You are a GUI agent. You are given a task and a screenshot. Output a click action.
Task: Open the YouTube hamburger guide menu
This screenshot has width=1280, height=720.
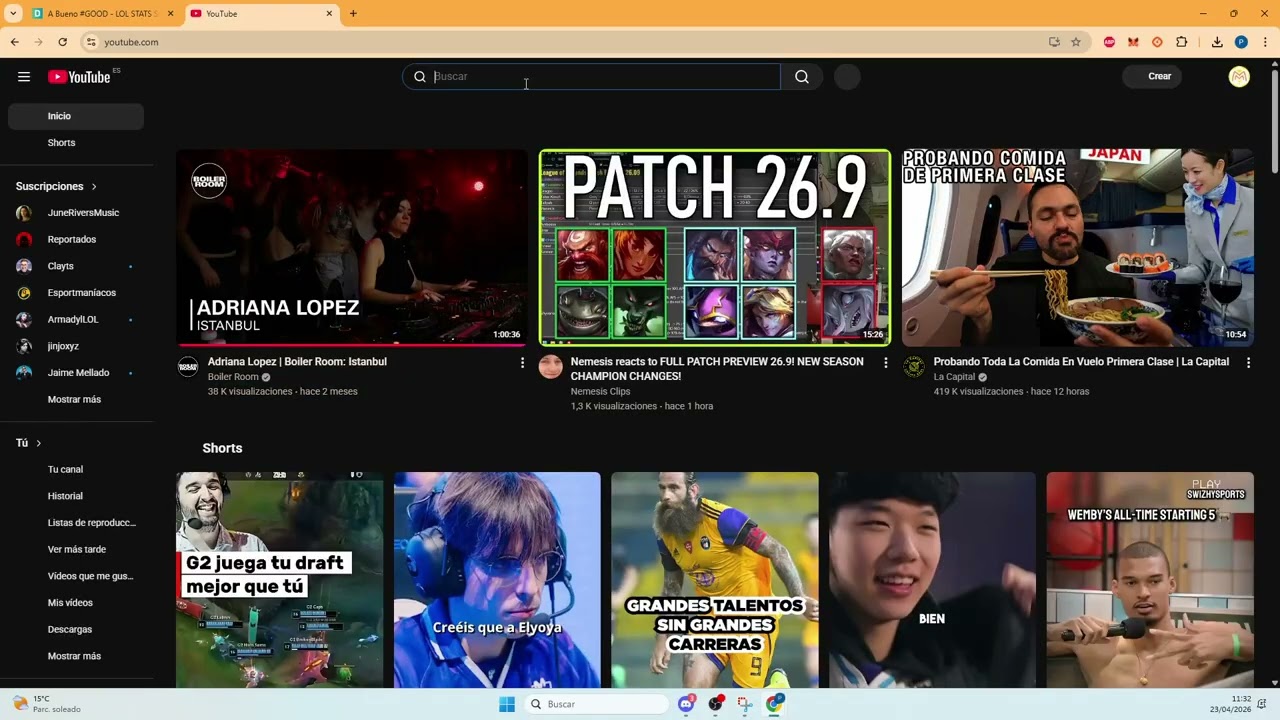pos(24,77)
